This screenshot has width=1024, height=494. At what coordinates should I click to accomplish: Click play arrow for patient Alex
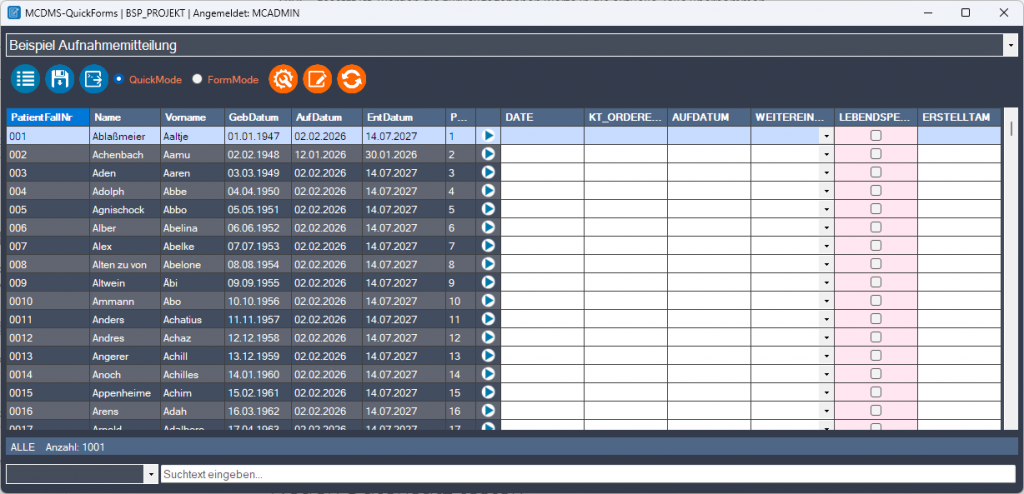click(x=488, y=246)
